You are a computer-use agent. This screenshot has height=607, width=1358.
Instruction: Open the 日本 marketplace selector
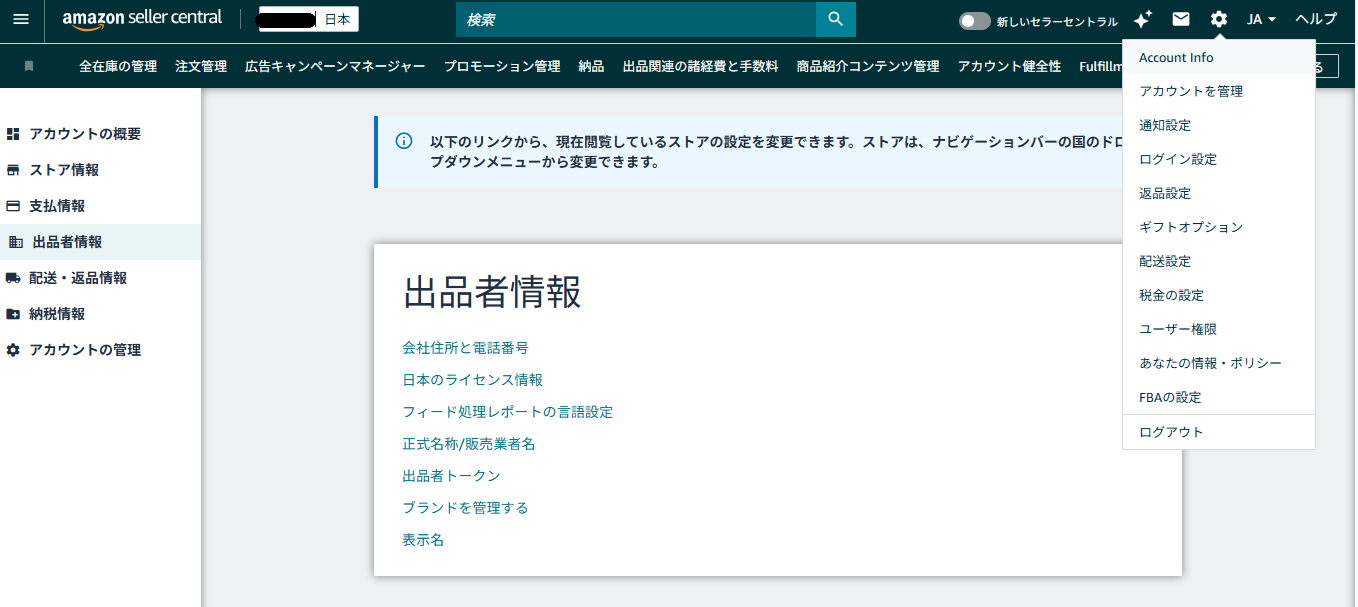point(337,19)
